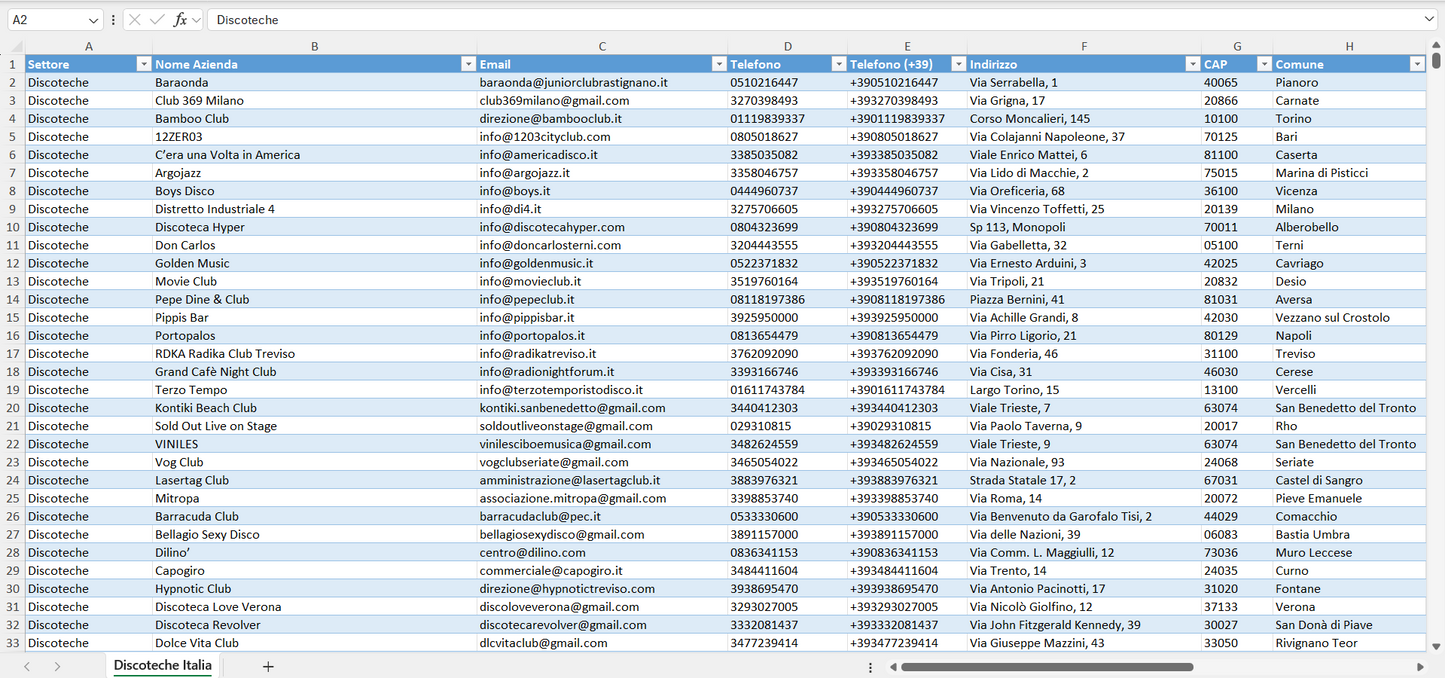
Task: Click the previous sheet navigation arrow
Action: coord(27,666)
